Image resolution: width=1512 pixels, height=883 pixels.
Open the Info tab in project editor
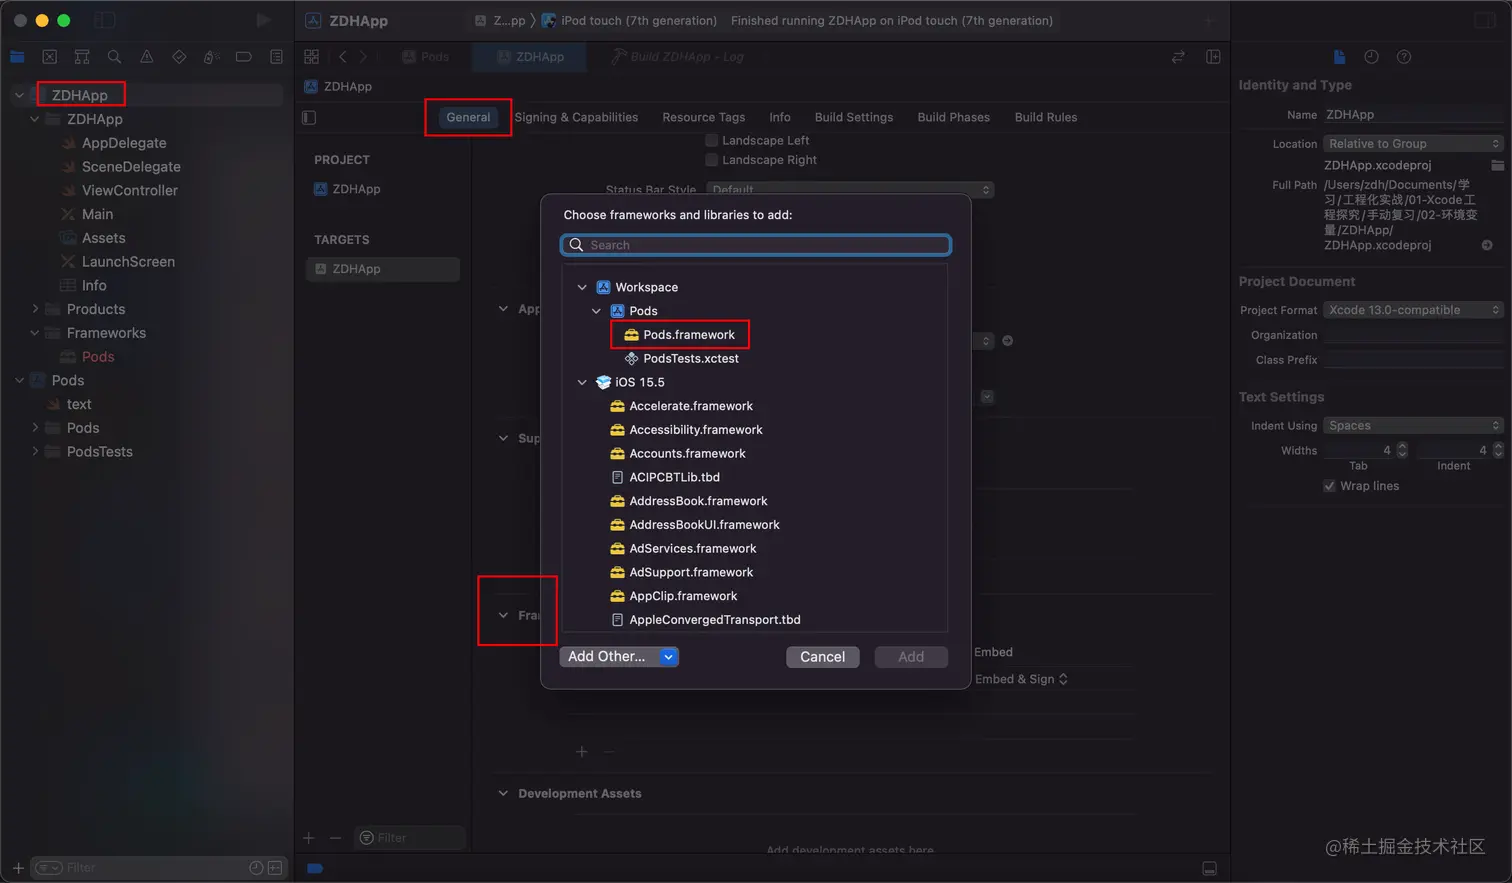point(780,117)
